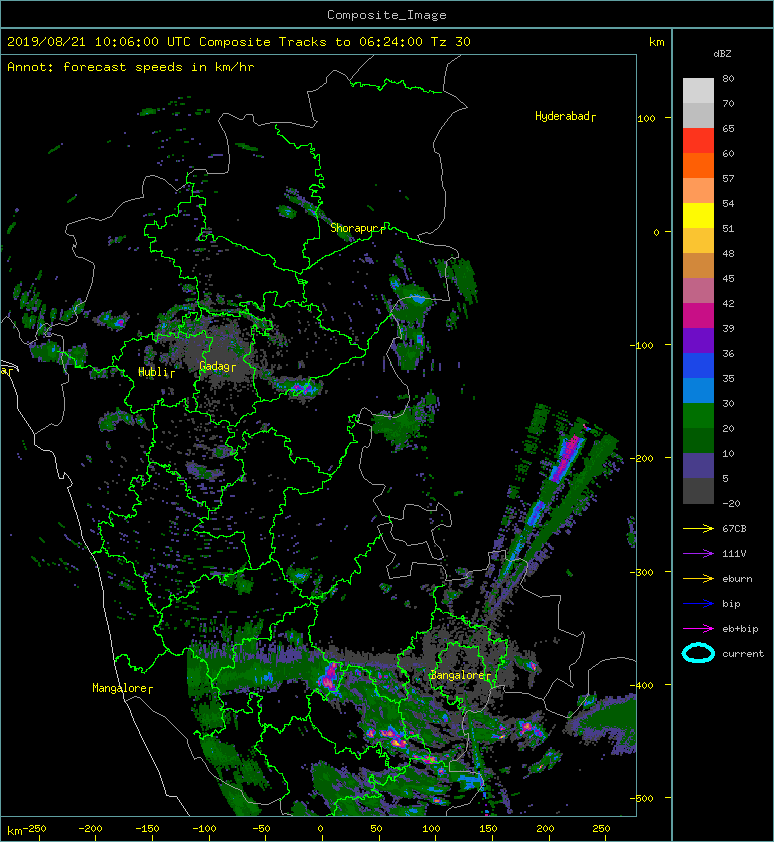Viewport: 774px width, 842px height.
Task: Pick the dark gray -20 to 5 dBZ swatch
Action: tap(698, 491)
